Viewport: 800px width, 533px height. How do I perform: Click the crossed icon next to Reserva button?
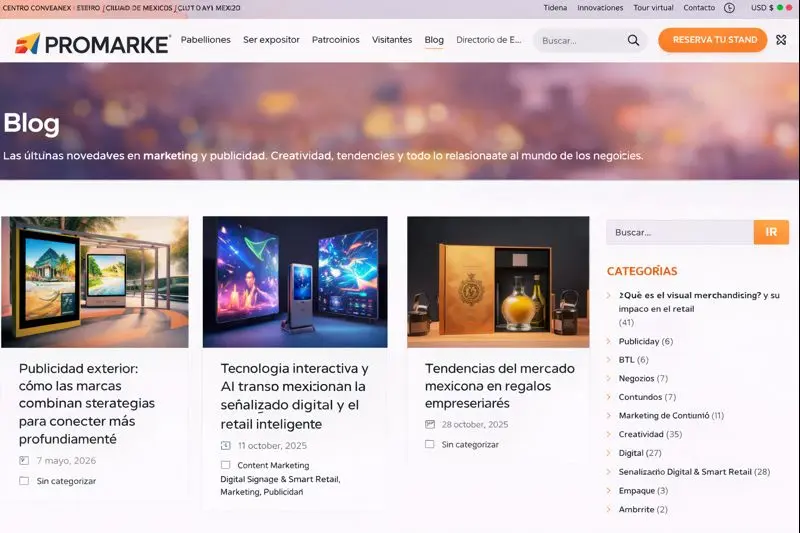click(x=781, y=40)
